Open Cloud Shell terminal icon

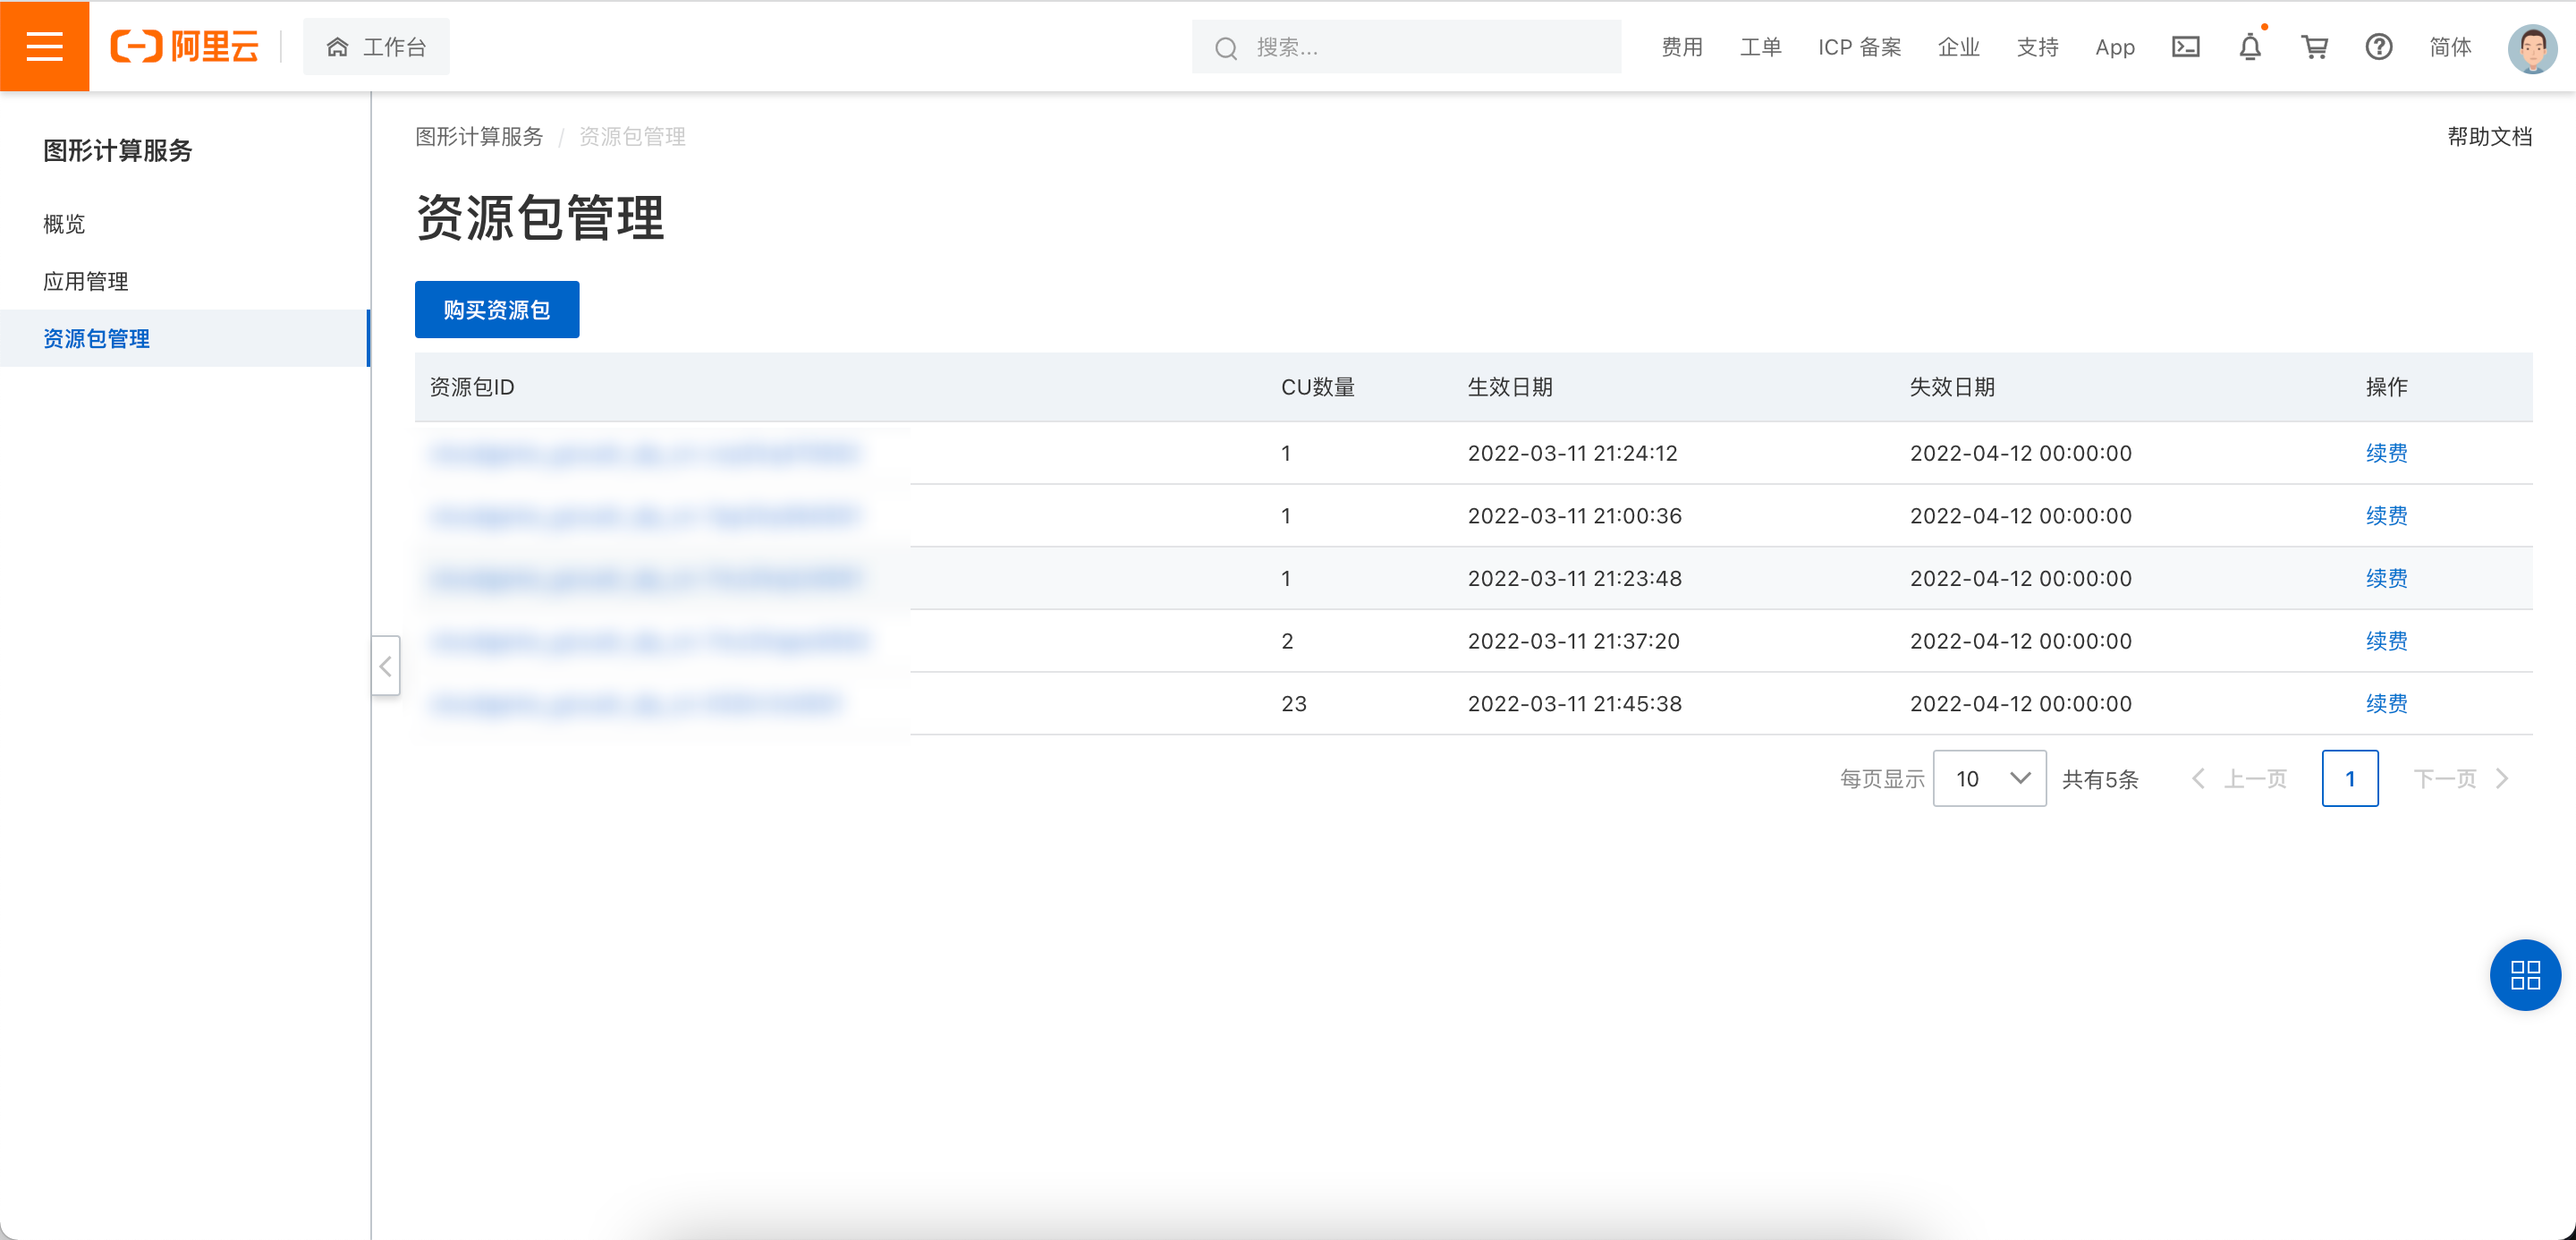(x=2185, y=47)
